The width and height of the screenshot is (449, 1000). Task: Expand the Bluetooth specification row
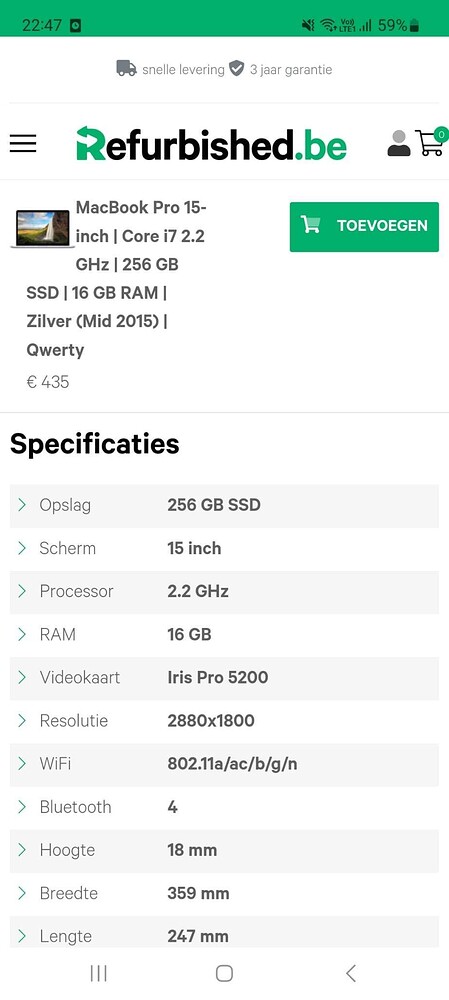[x=224, y=807]
